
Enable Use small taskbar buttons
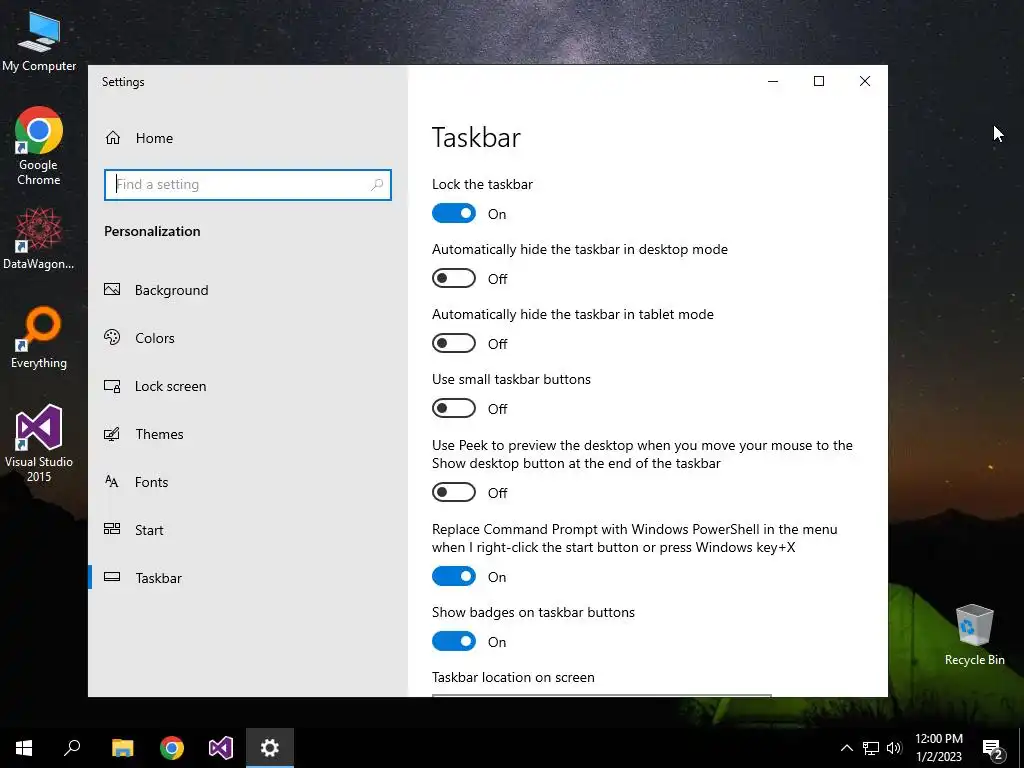click(454, 408)
